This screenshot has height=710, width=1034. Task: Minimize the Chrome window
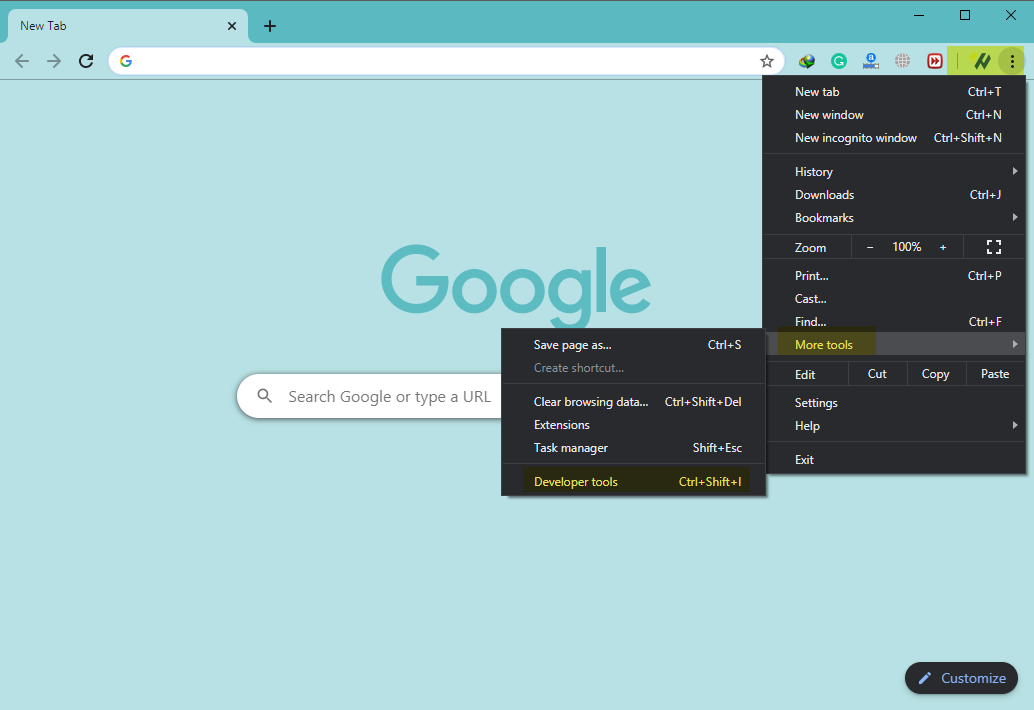[x=919, y=15]
